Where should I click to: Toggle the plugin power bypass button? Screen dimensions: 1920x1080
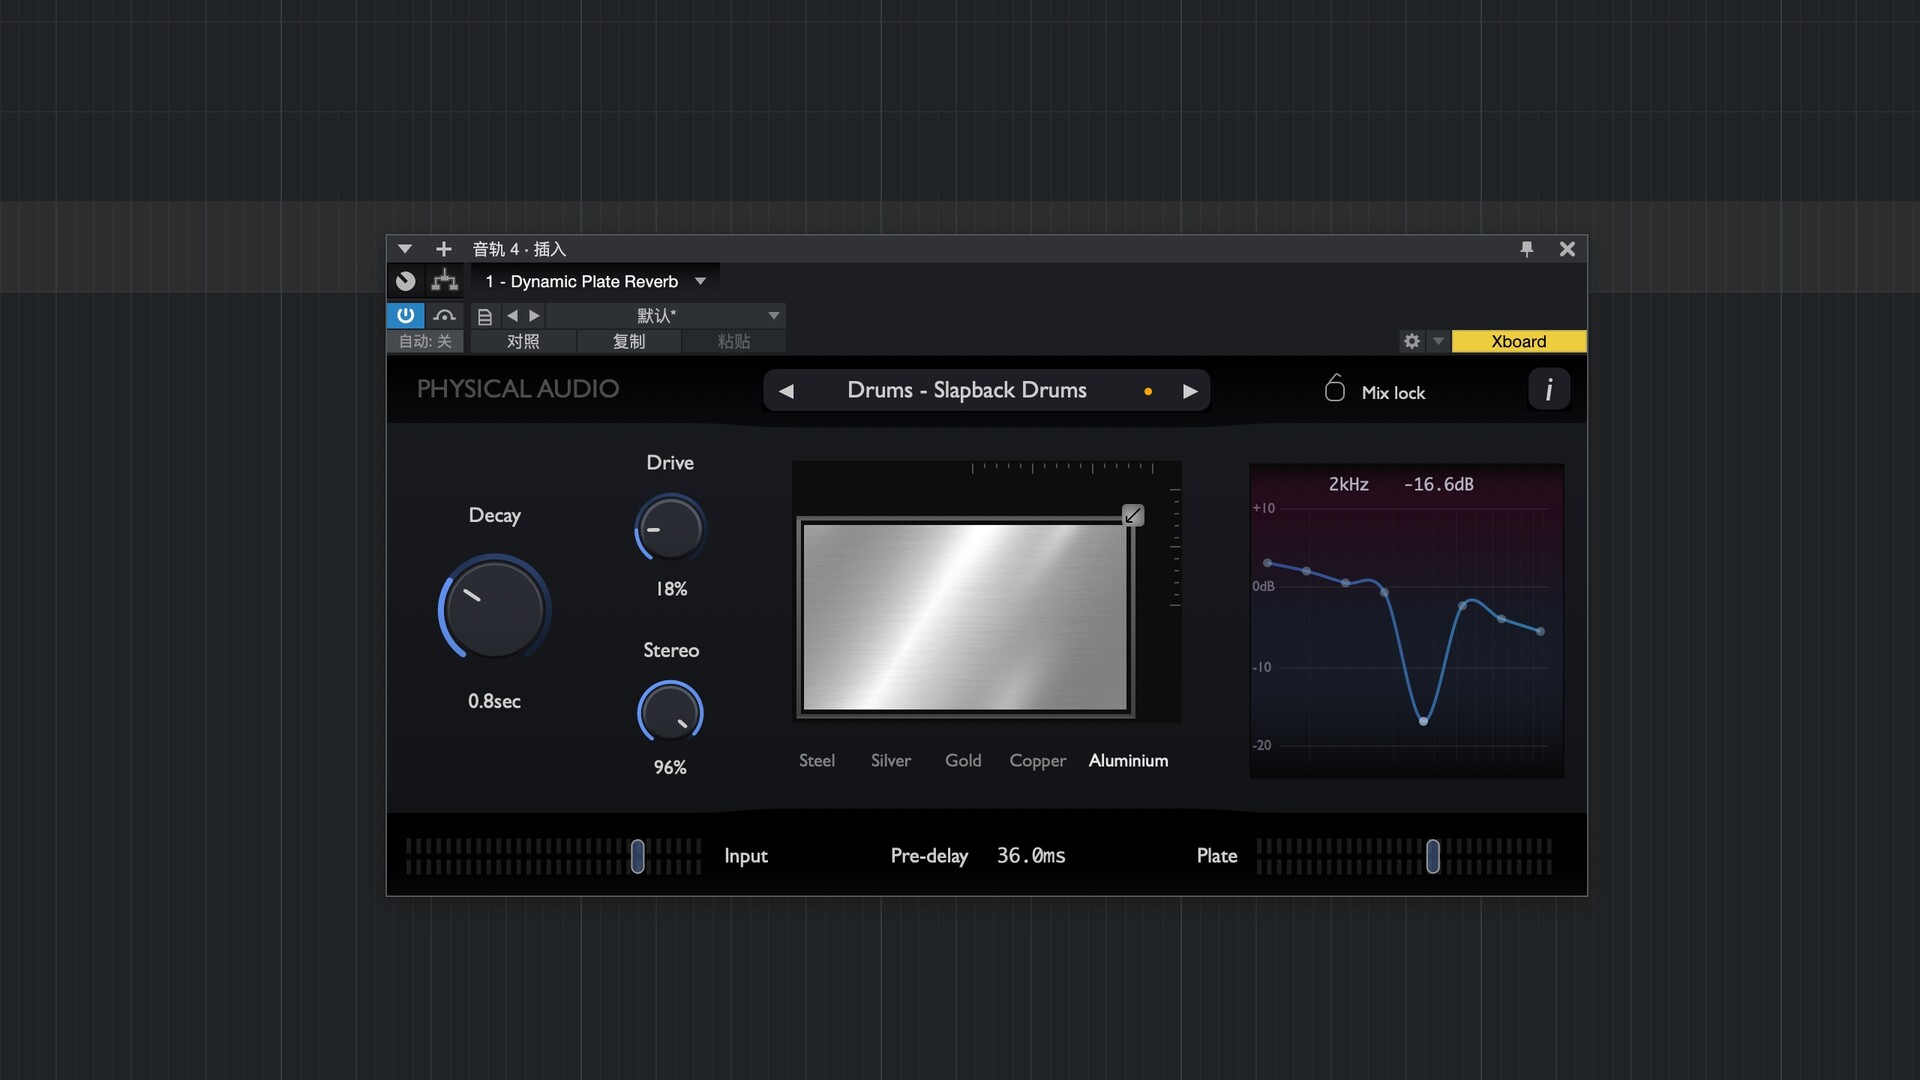click(x=405, y=315)
